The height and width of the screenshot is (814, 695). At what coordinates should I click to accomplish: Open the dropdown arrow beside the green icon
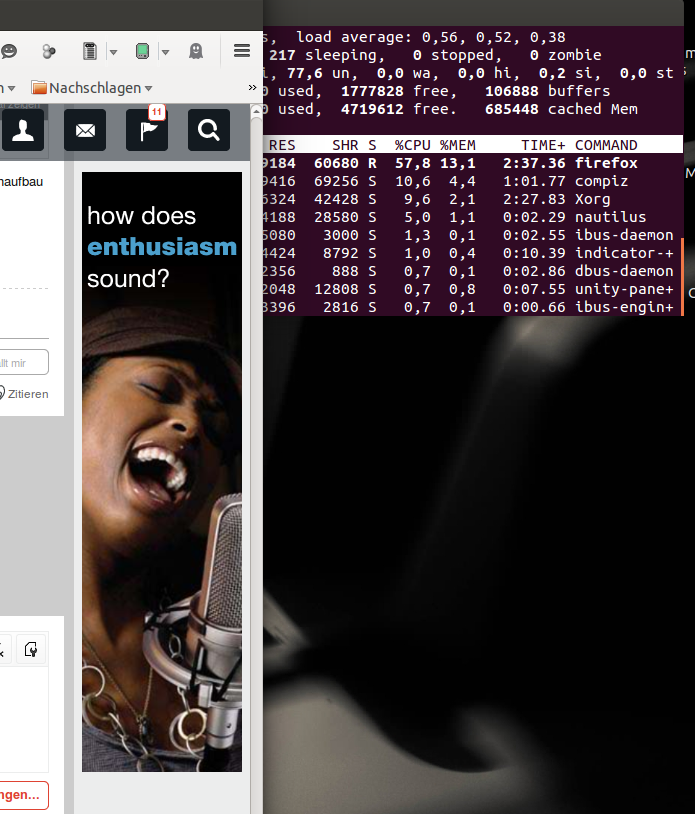pos(166,52)
